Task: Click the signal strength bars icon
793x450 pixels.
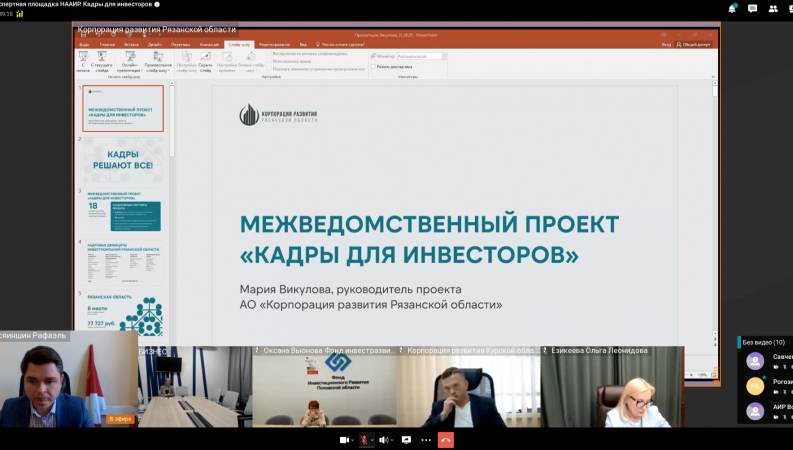Action: pos(20,14)
